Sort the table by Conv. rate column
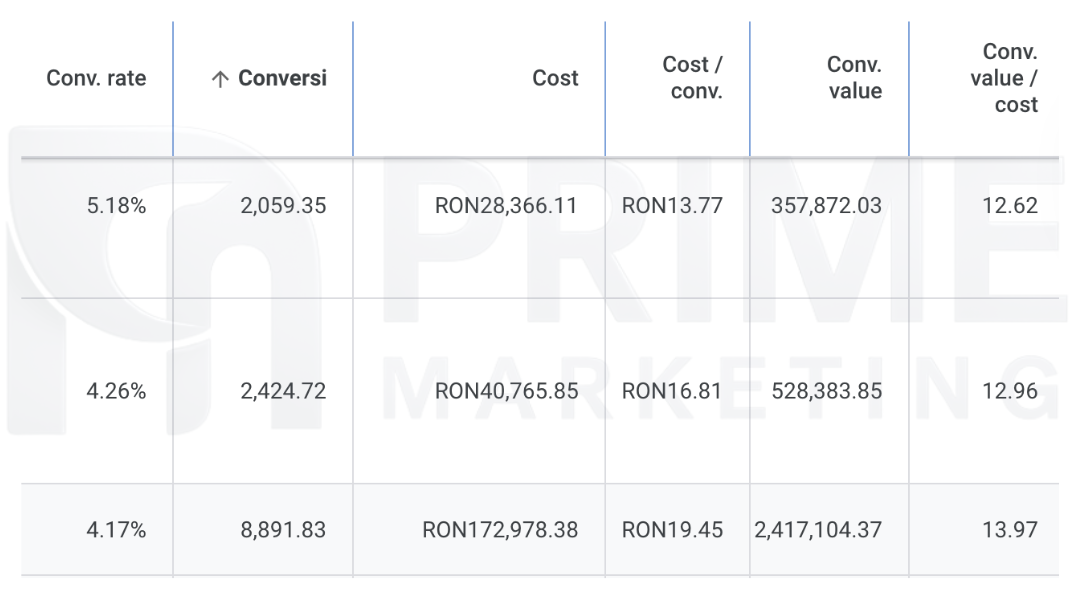1080x600 pixels. [96, 78]
